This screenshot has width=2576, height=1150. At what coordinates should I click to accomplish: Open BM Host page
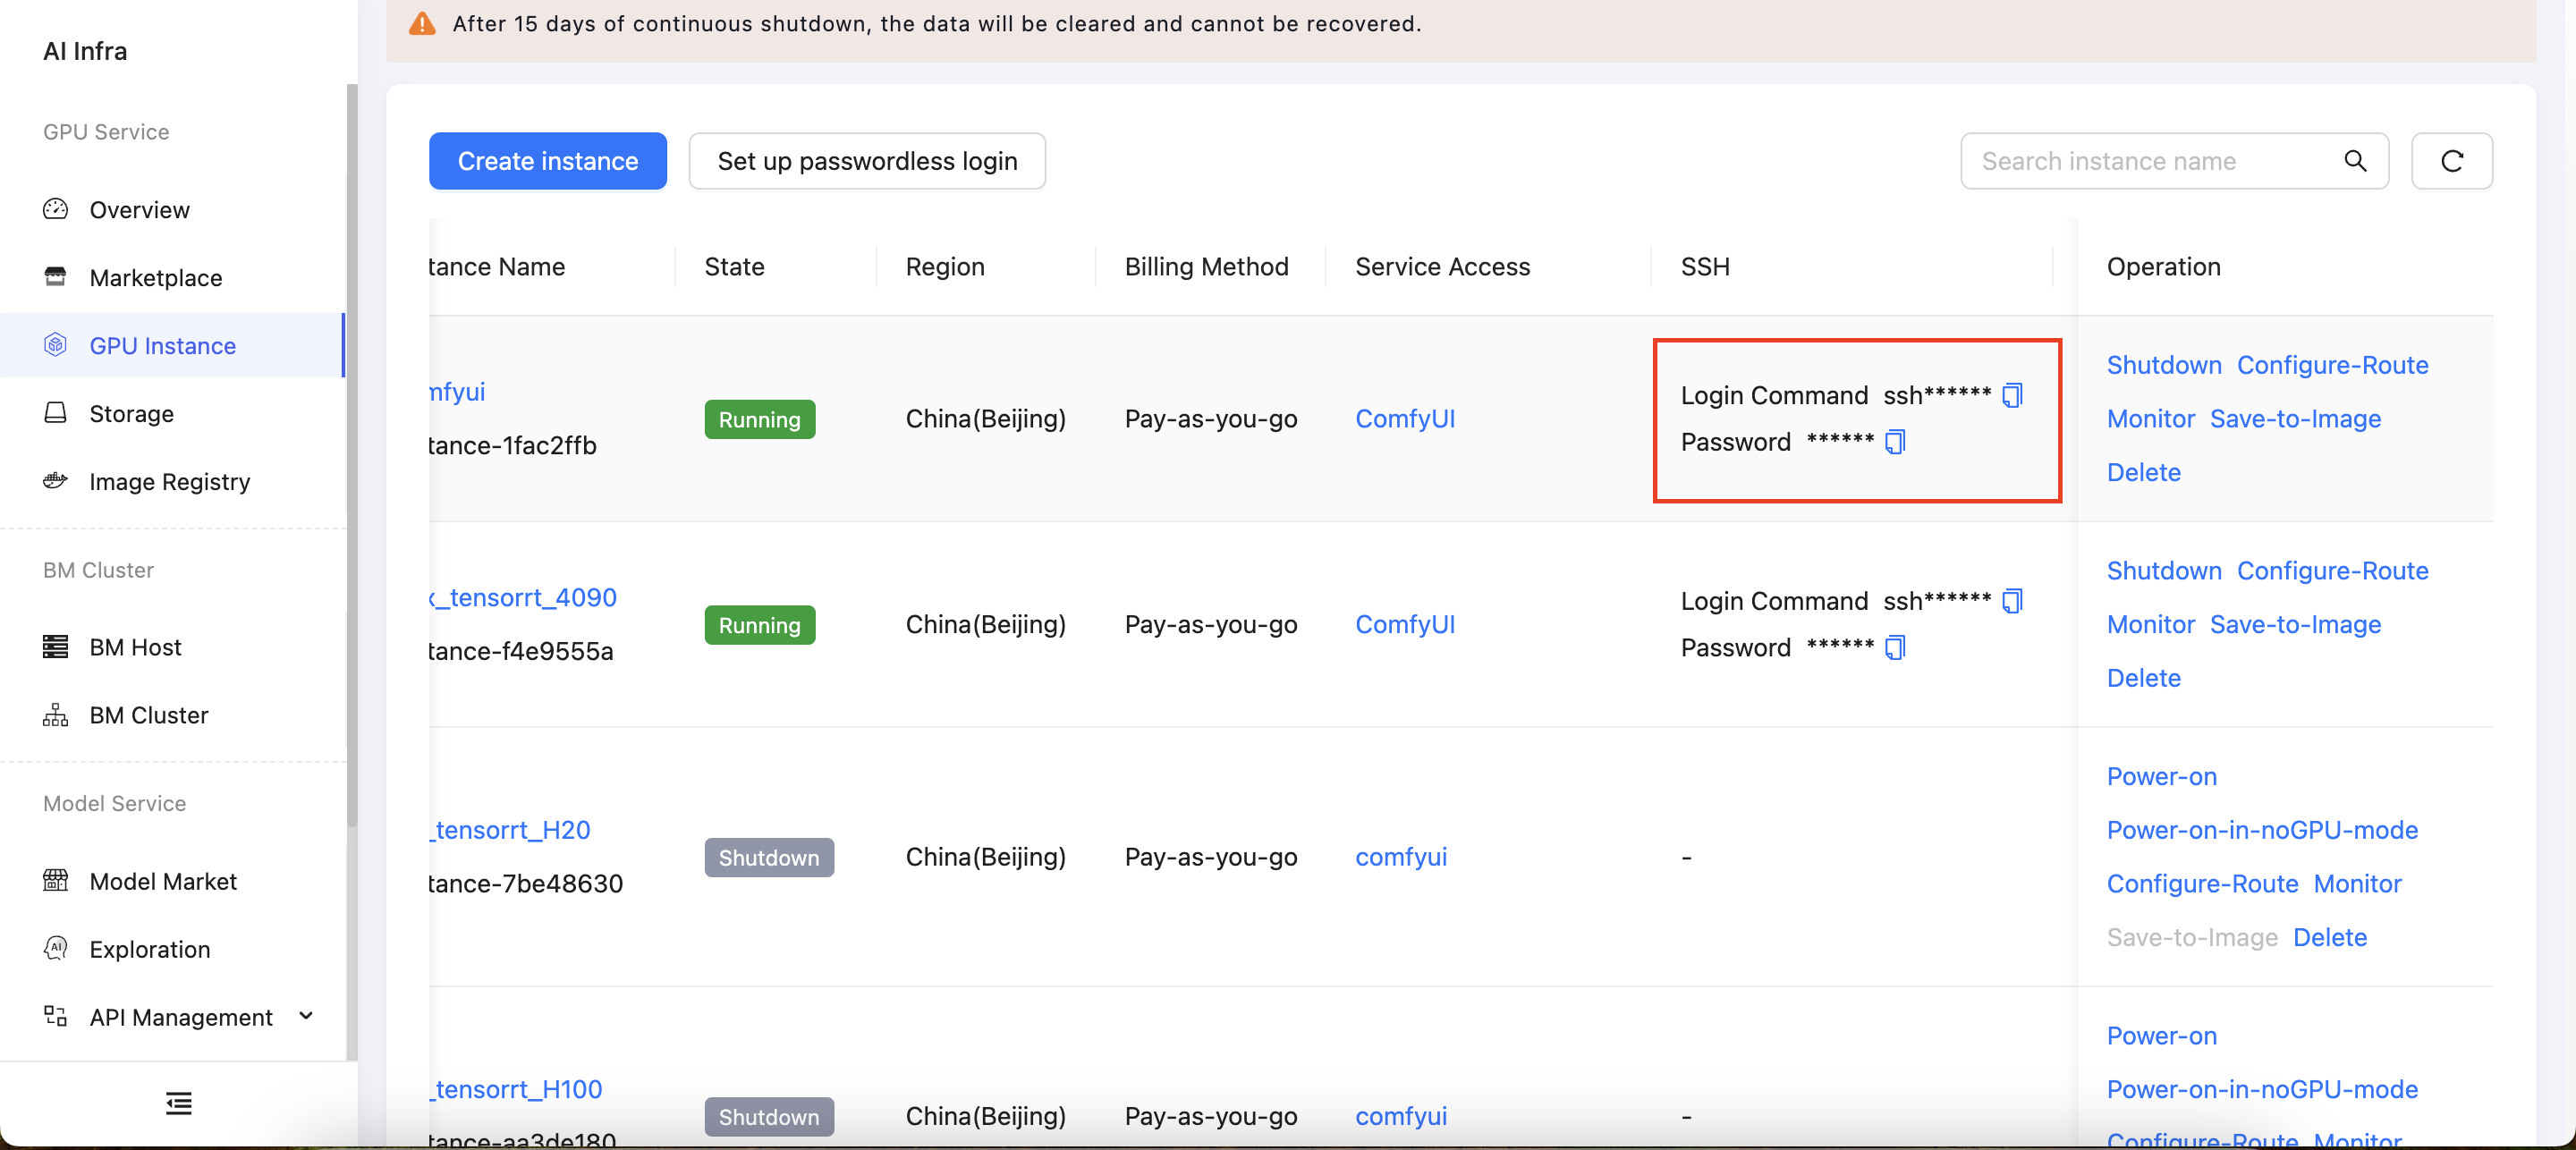136,648
